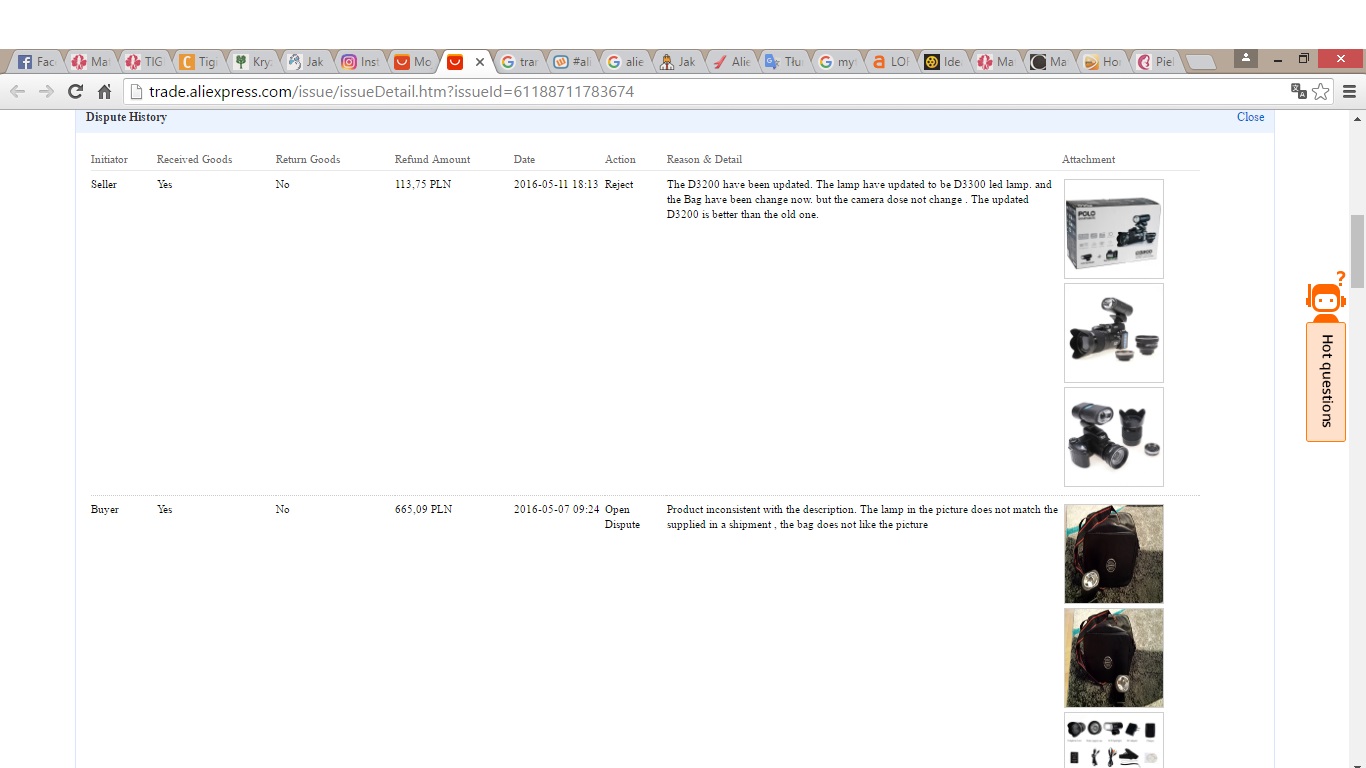
Task: Close the Dispute History panel
Action: coord(1250,117)
